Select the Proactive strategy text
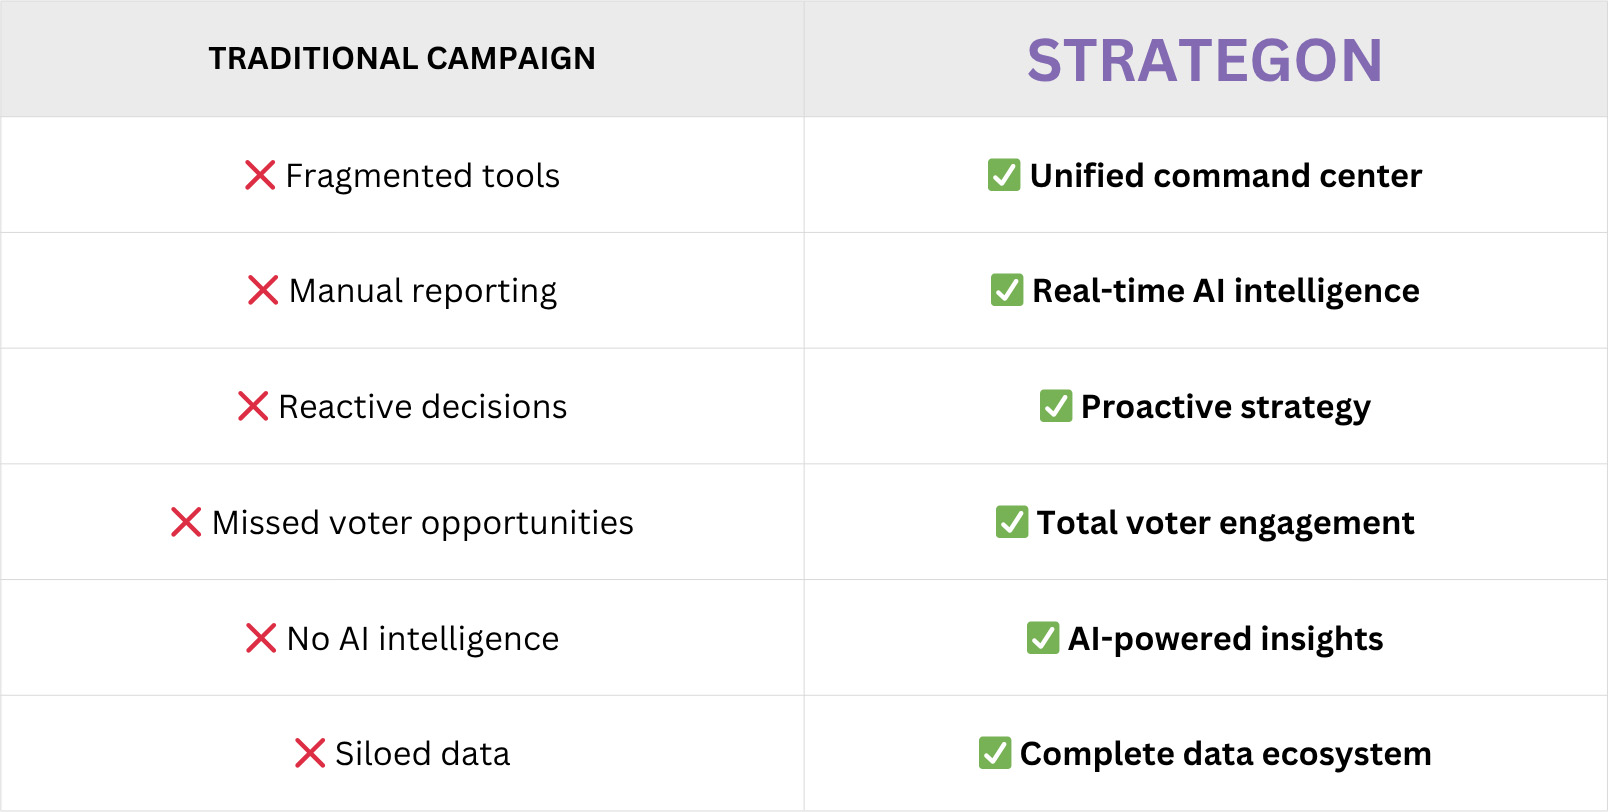Screen dimensions: 1608x812 1226,407
